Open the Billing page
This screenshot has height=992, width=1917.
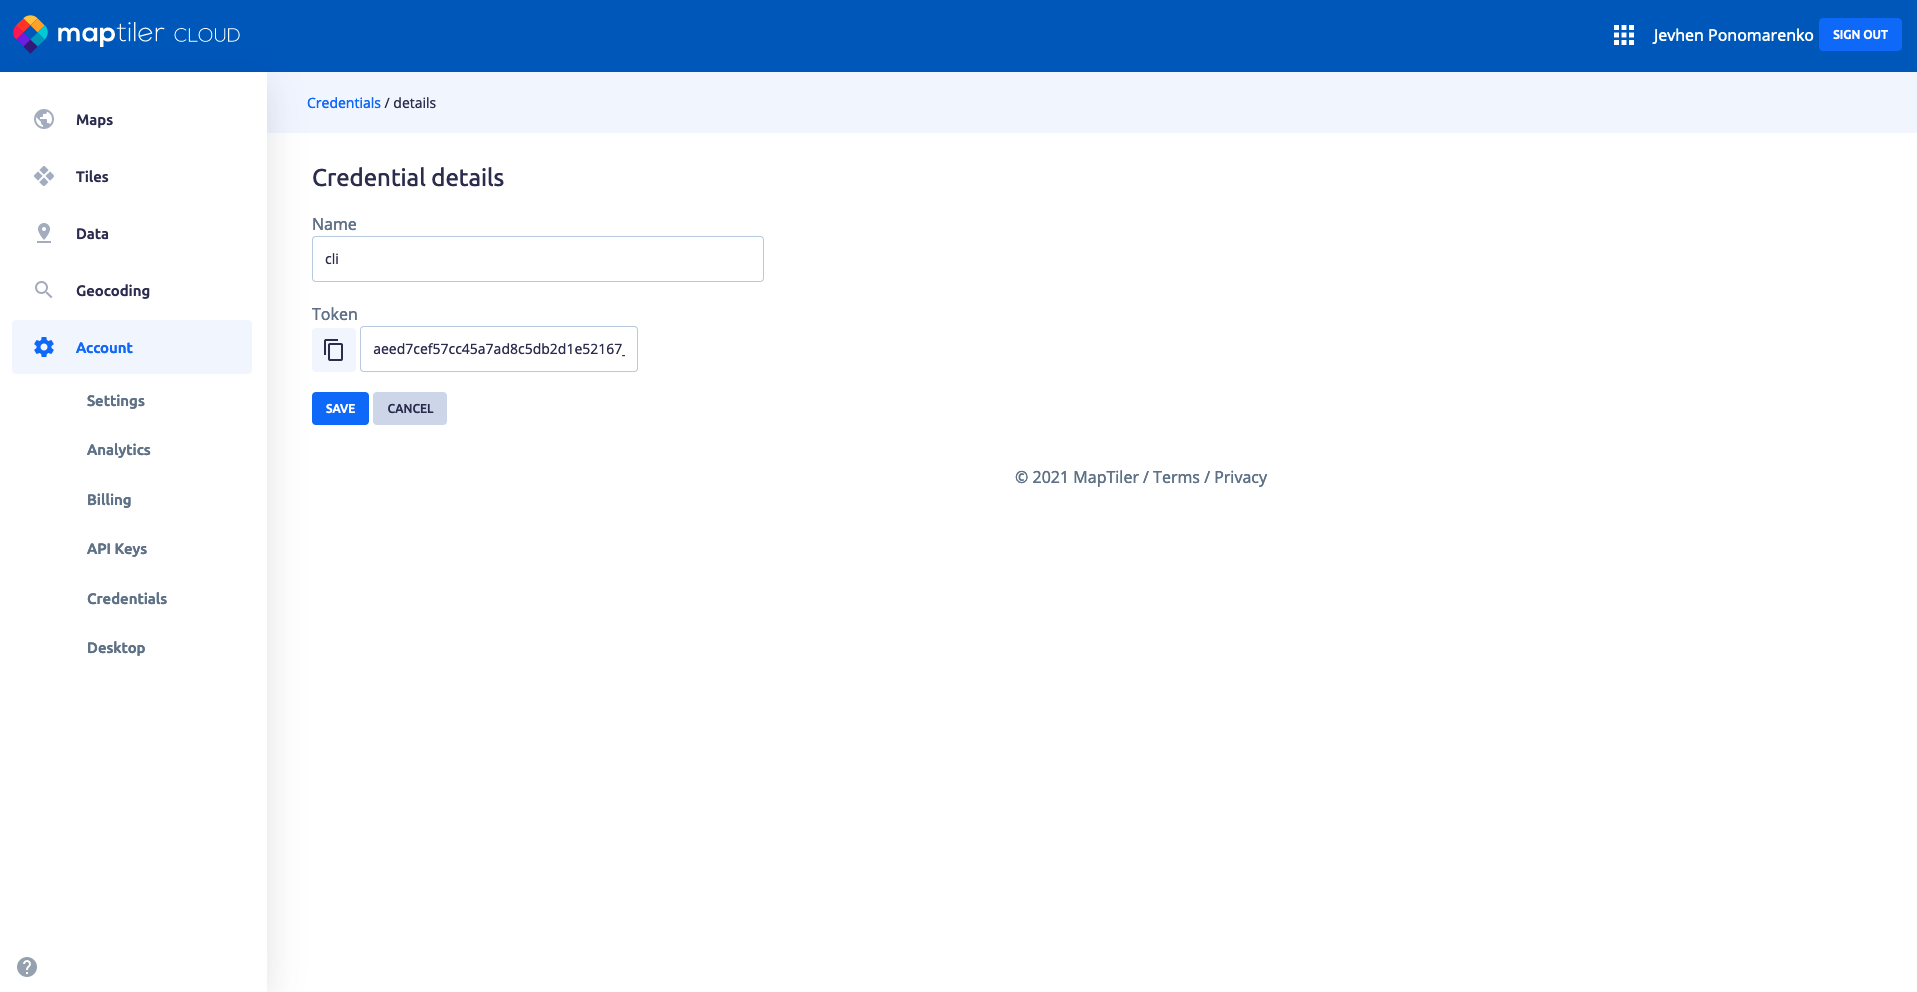pyautogui.click(x=109, y=500)
